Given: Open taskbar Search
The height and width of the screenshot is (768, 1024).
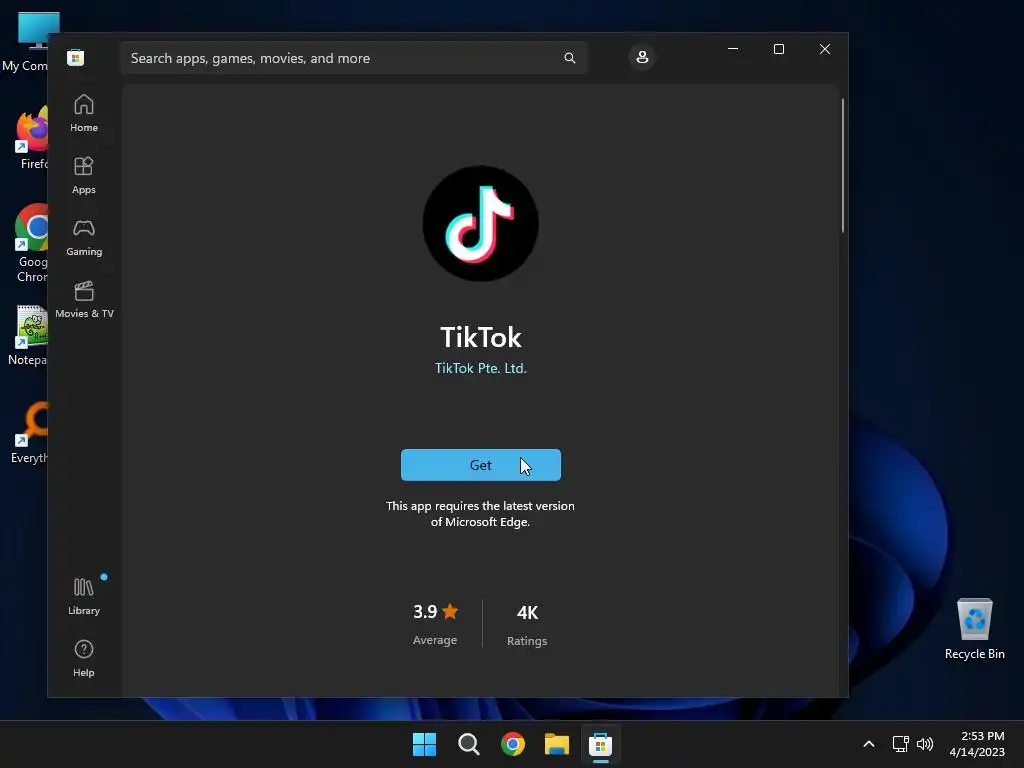Looking at the screenshot, I should point(469,744).
